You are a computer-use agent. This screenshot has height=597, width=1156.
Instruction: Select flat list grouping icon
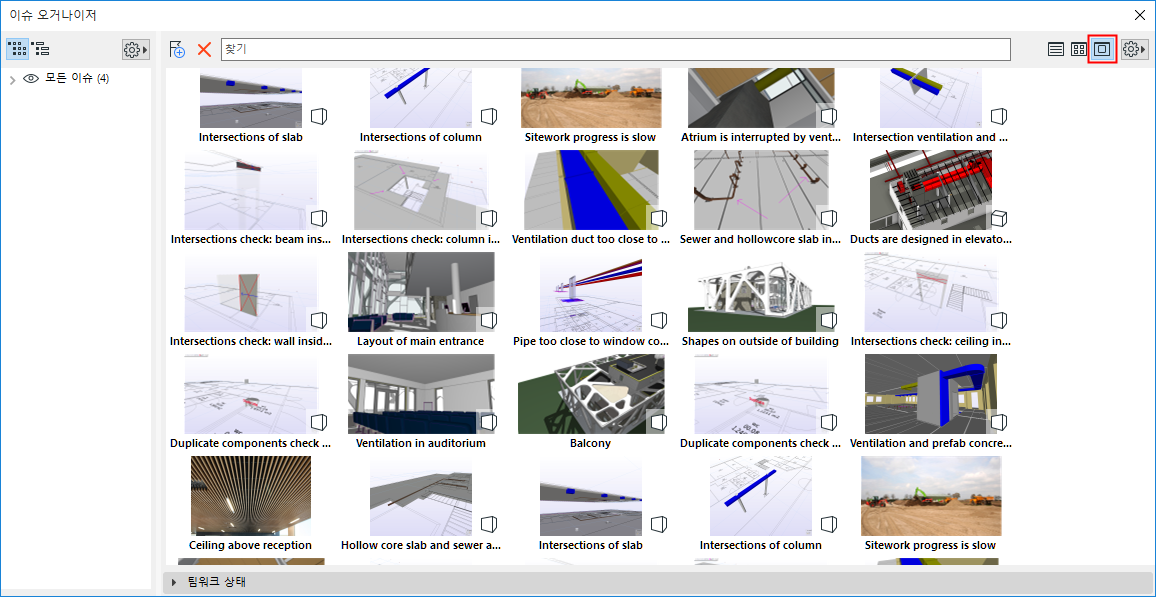tap(17, 49)
